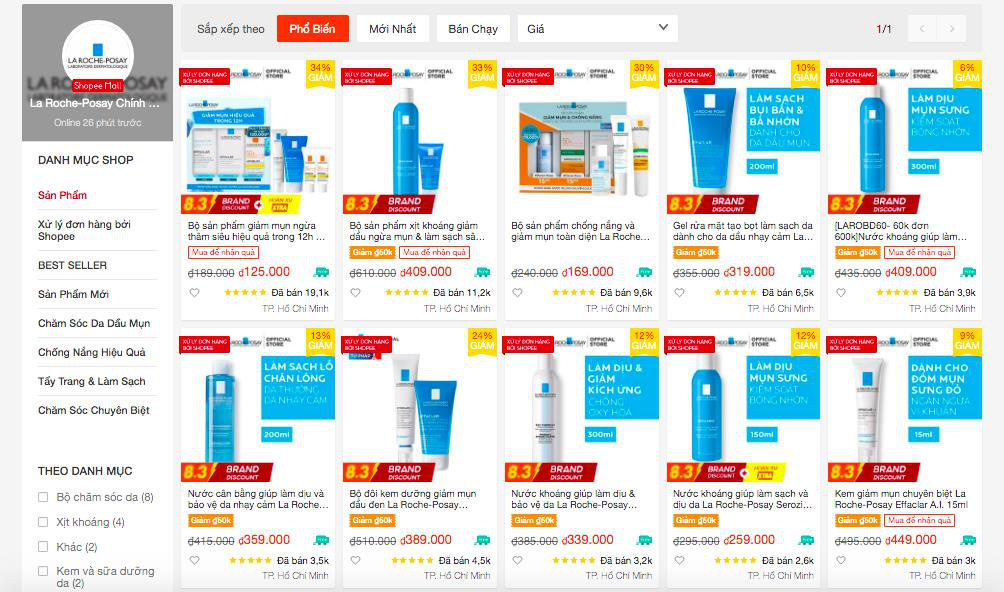Favorite the 359.000 toner via heart icon
Image resolution: width=1004 pixels, height=592 pixels.
click(x=194, y=560)
